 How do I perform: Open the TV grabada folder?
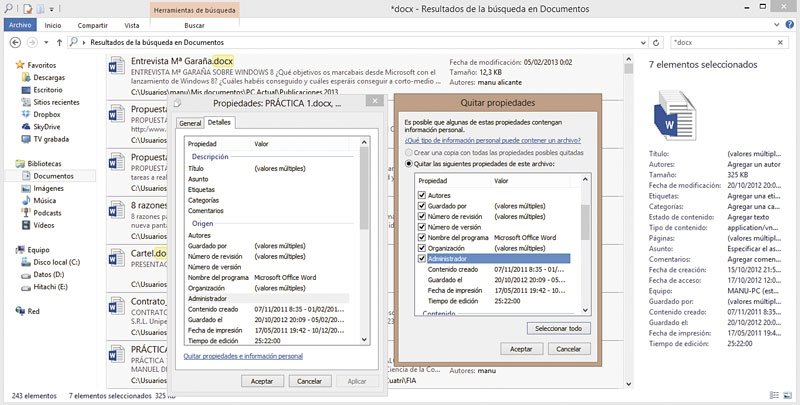51,139
